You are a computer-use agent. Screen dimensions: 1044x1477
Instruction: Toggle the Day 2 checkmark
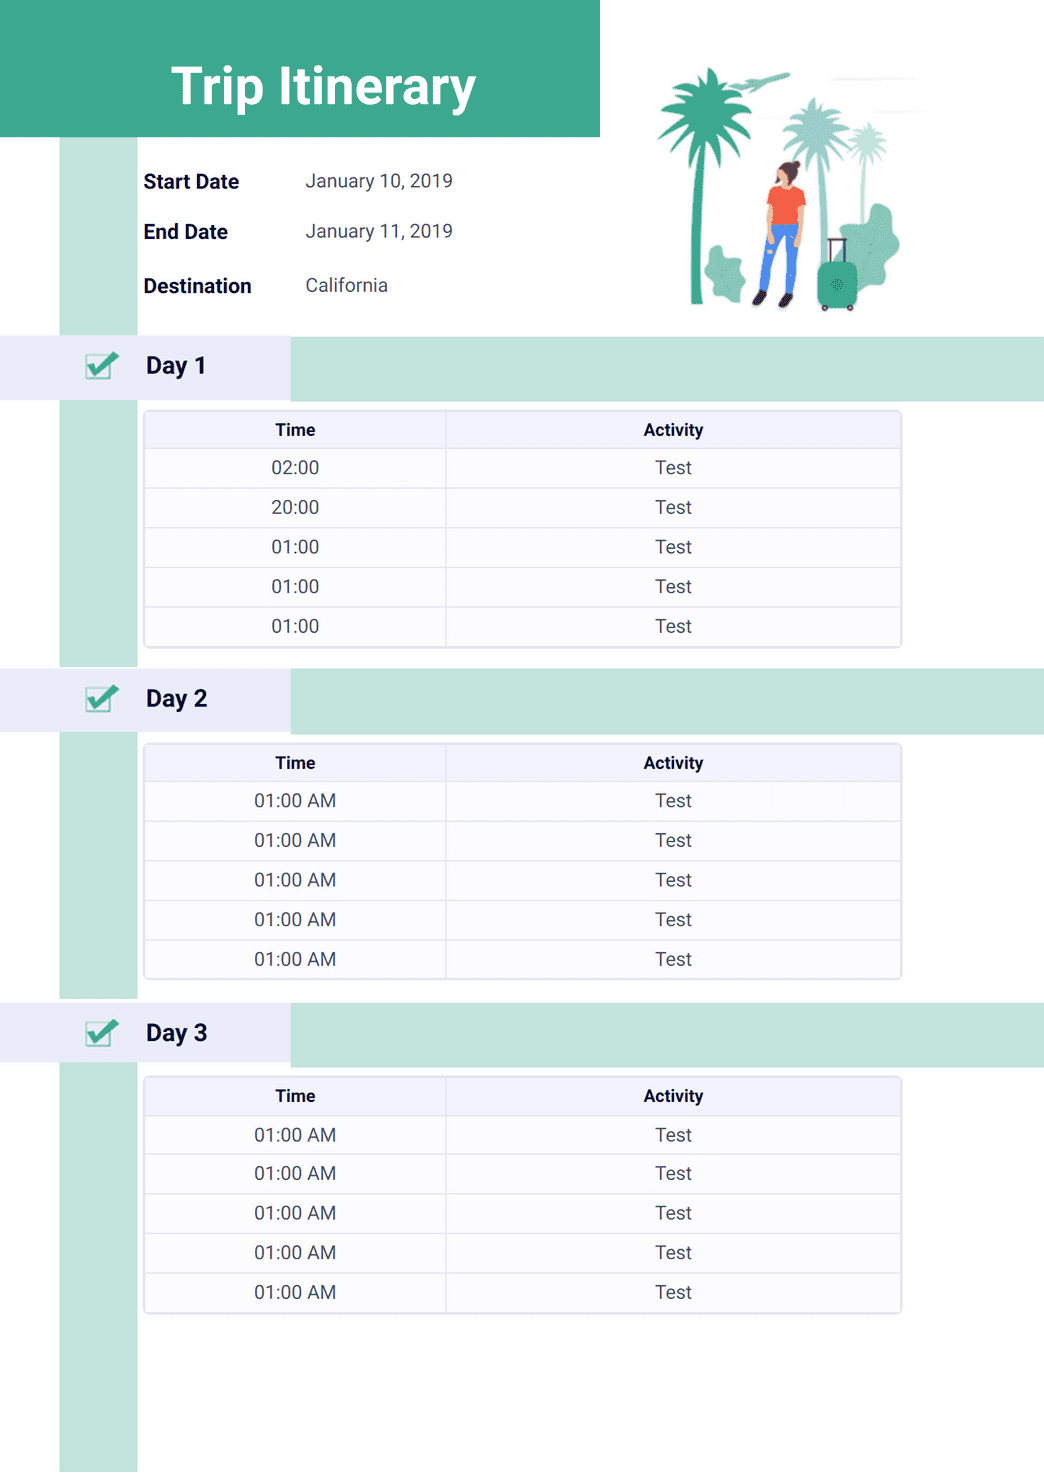coord(101,699)
